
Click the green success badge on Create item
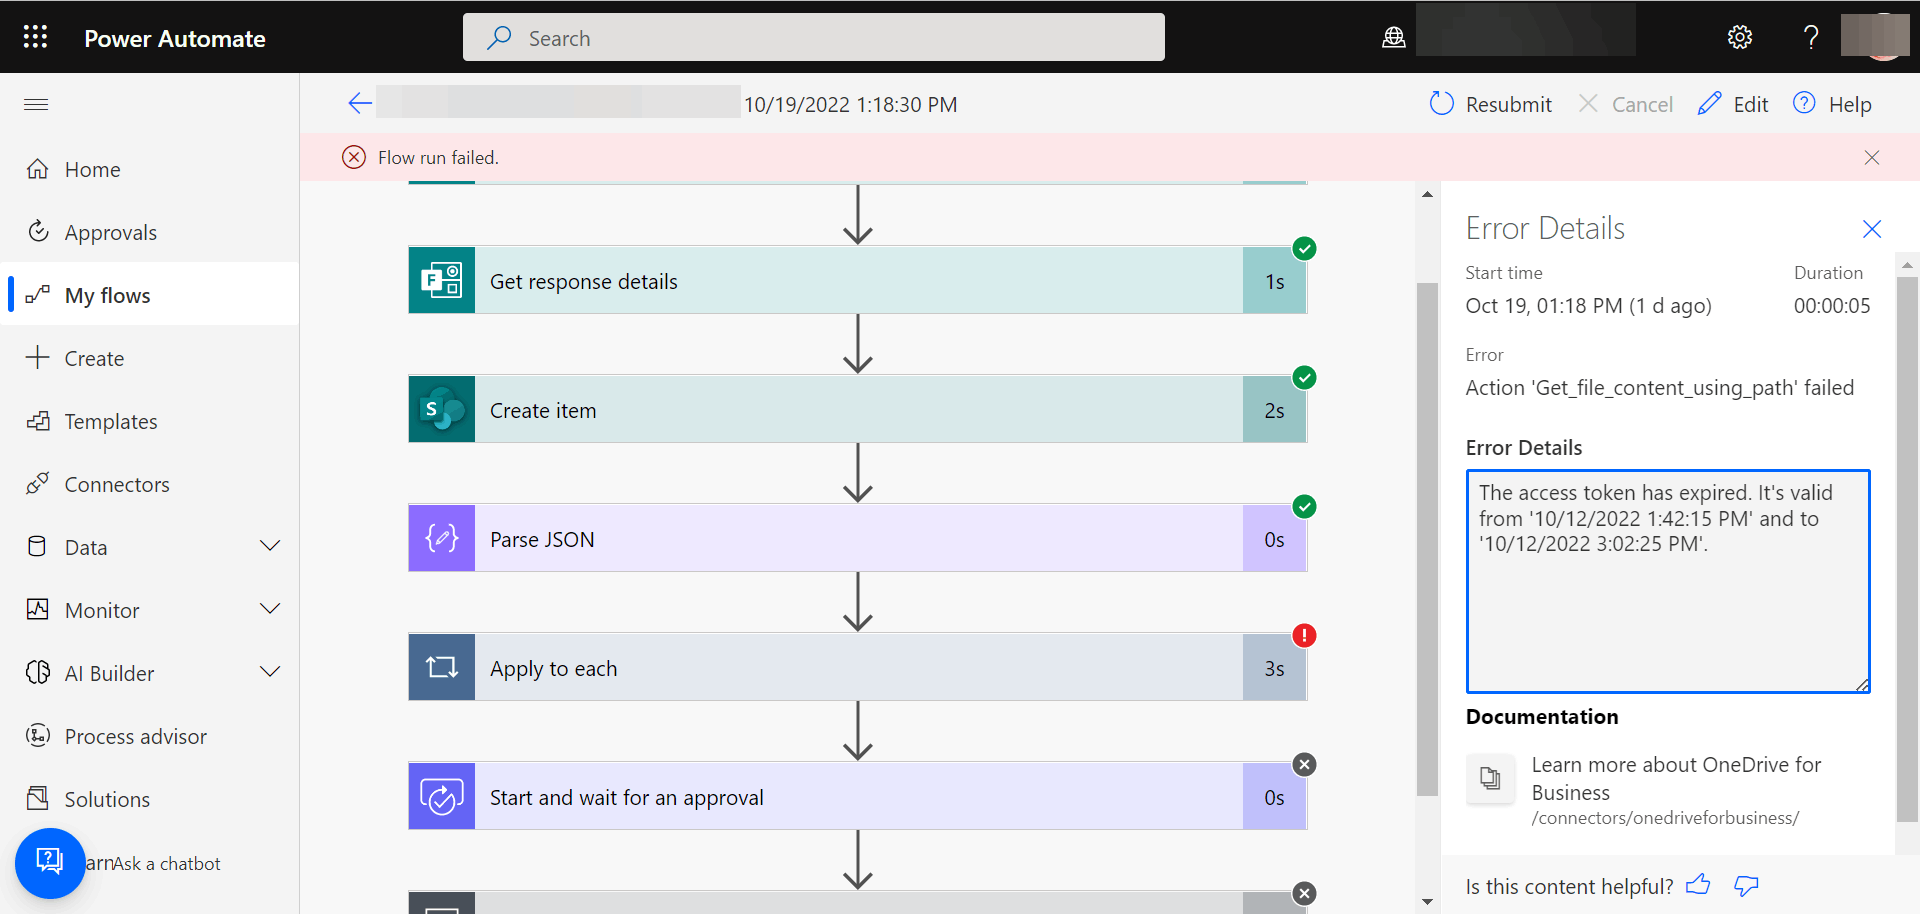(1304, 378)
